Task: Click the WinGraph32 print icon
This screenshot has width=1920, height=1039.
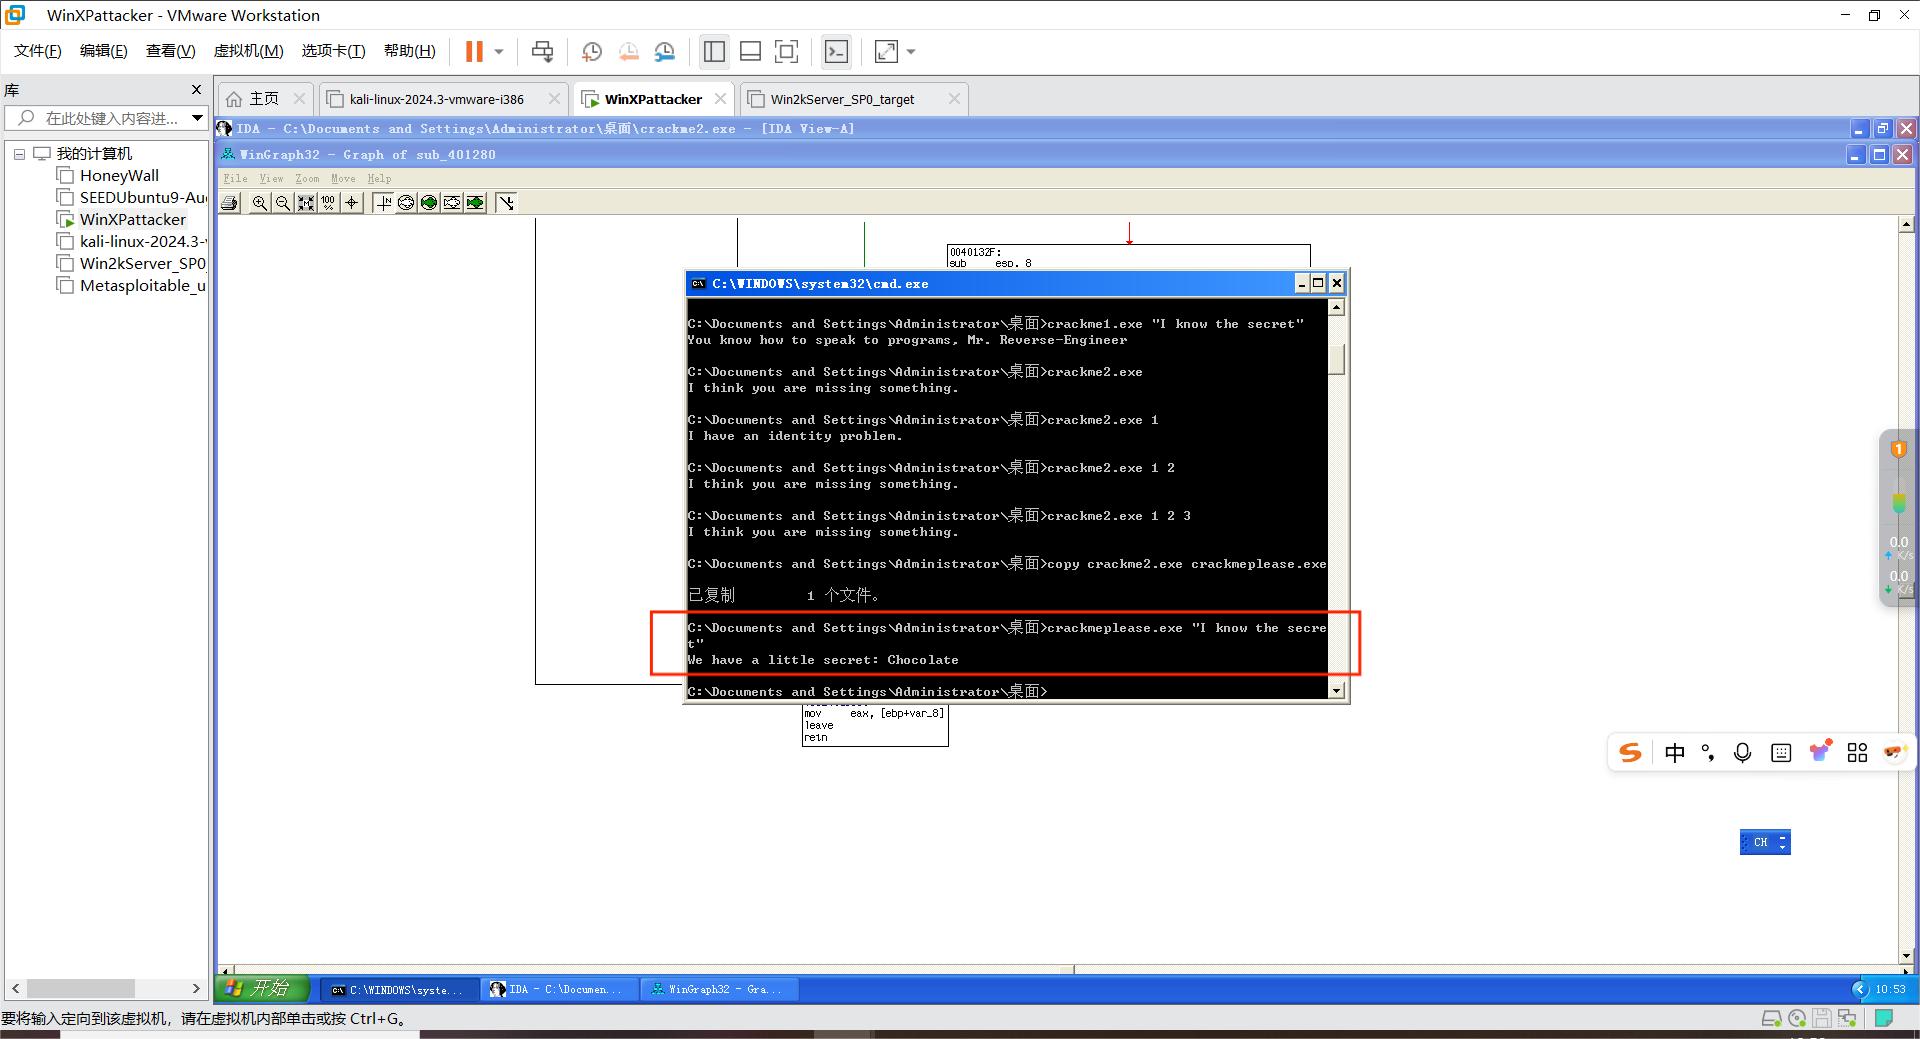Action: click(x=230, y=203)
